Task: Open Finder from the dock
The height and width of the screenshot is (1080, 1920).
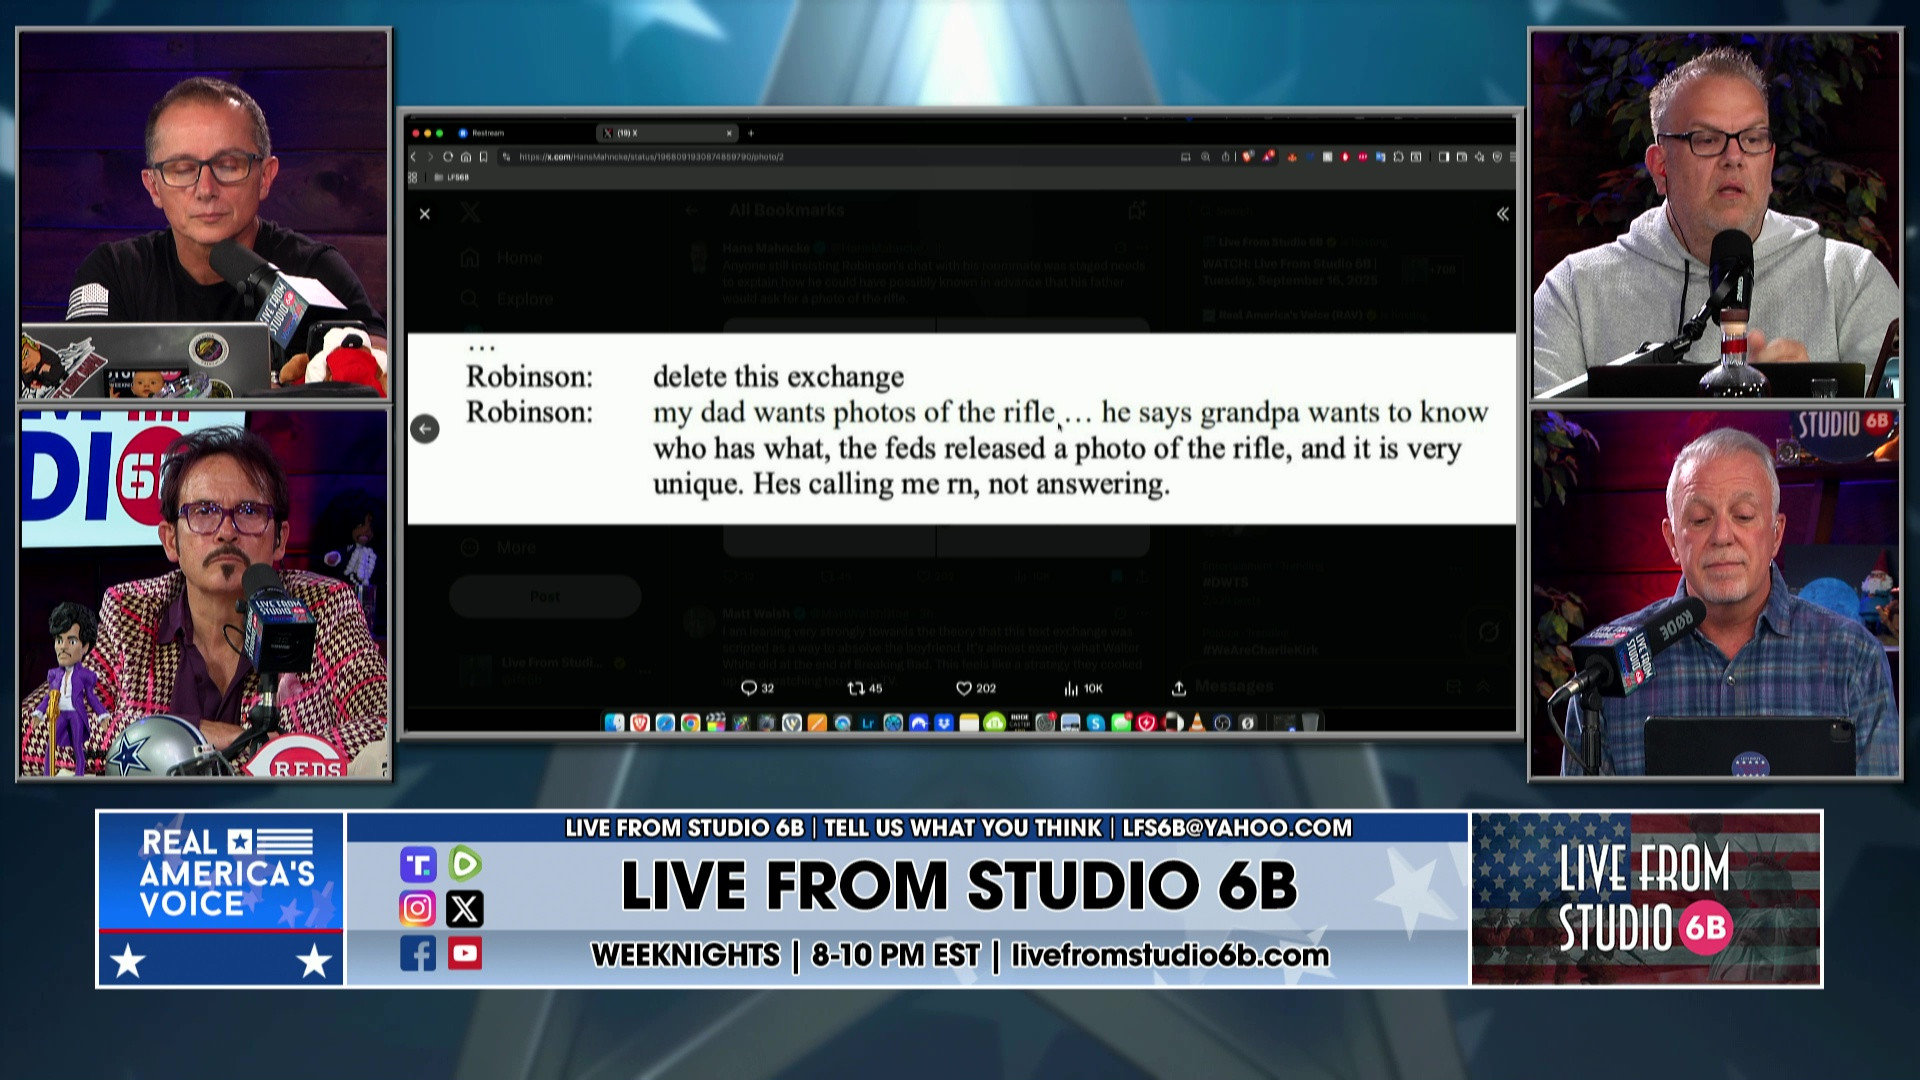Action: point(614,722)
